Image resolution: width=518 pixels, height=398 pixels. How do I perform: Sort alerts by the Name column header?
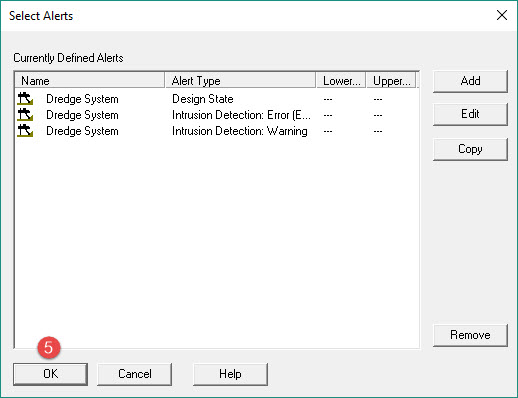(90, 81)
